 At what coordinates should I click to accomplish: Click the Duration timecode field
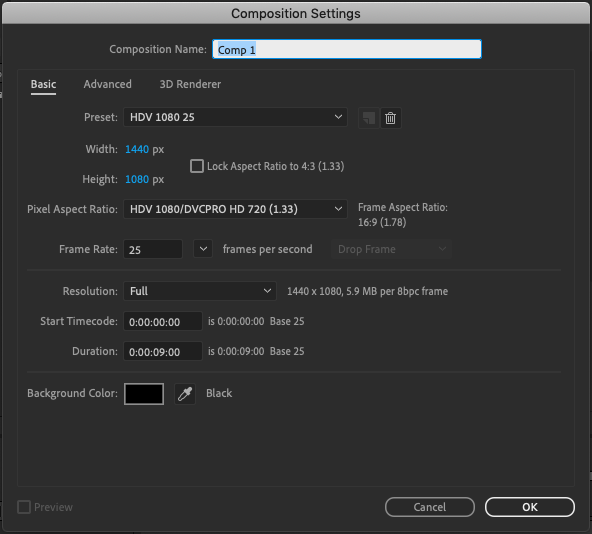[x=163, y=351]
